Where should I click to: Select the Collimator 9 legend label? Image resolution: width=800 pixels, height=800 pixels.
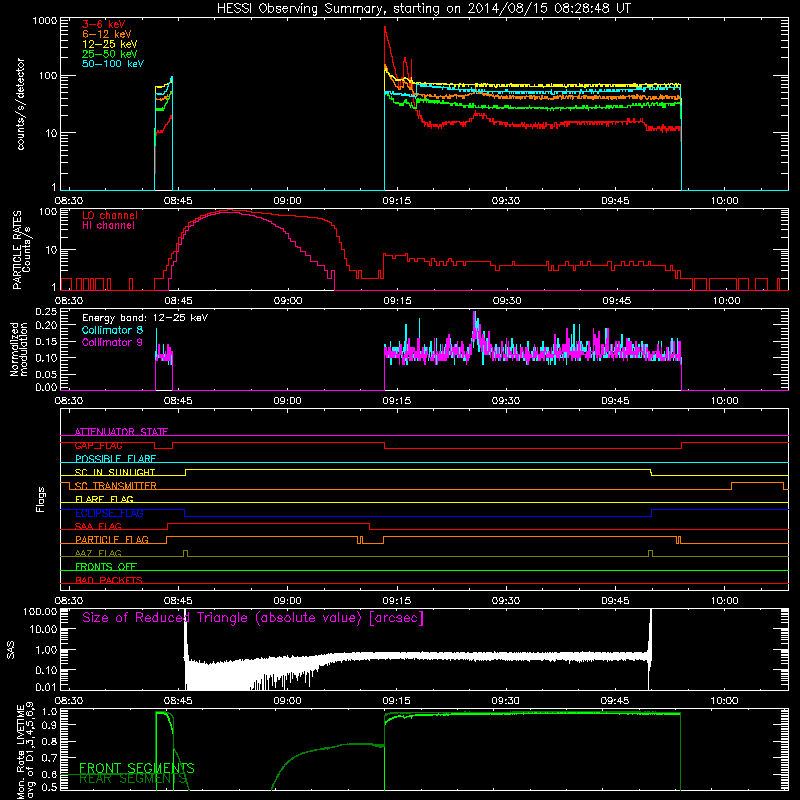coord(112,342)
